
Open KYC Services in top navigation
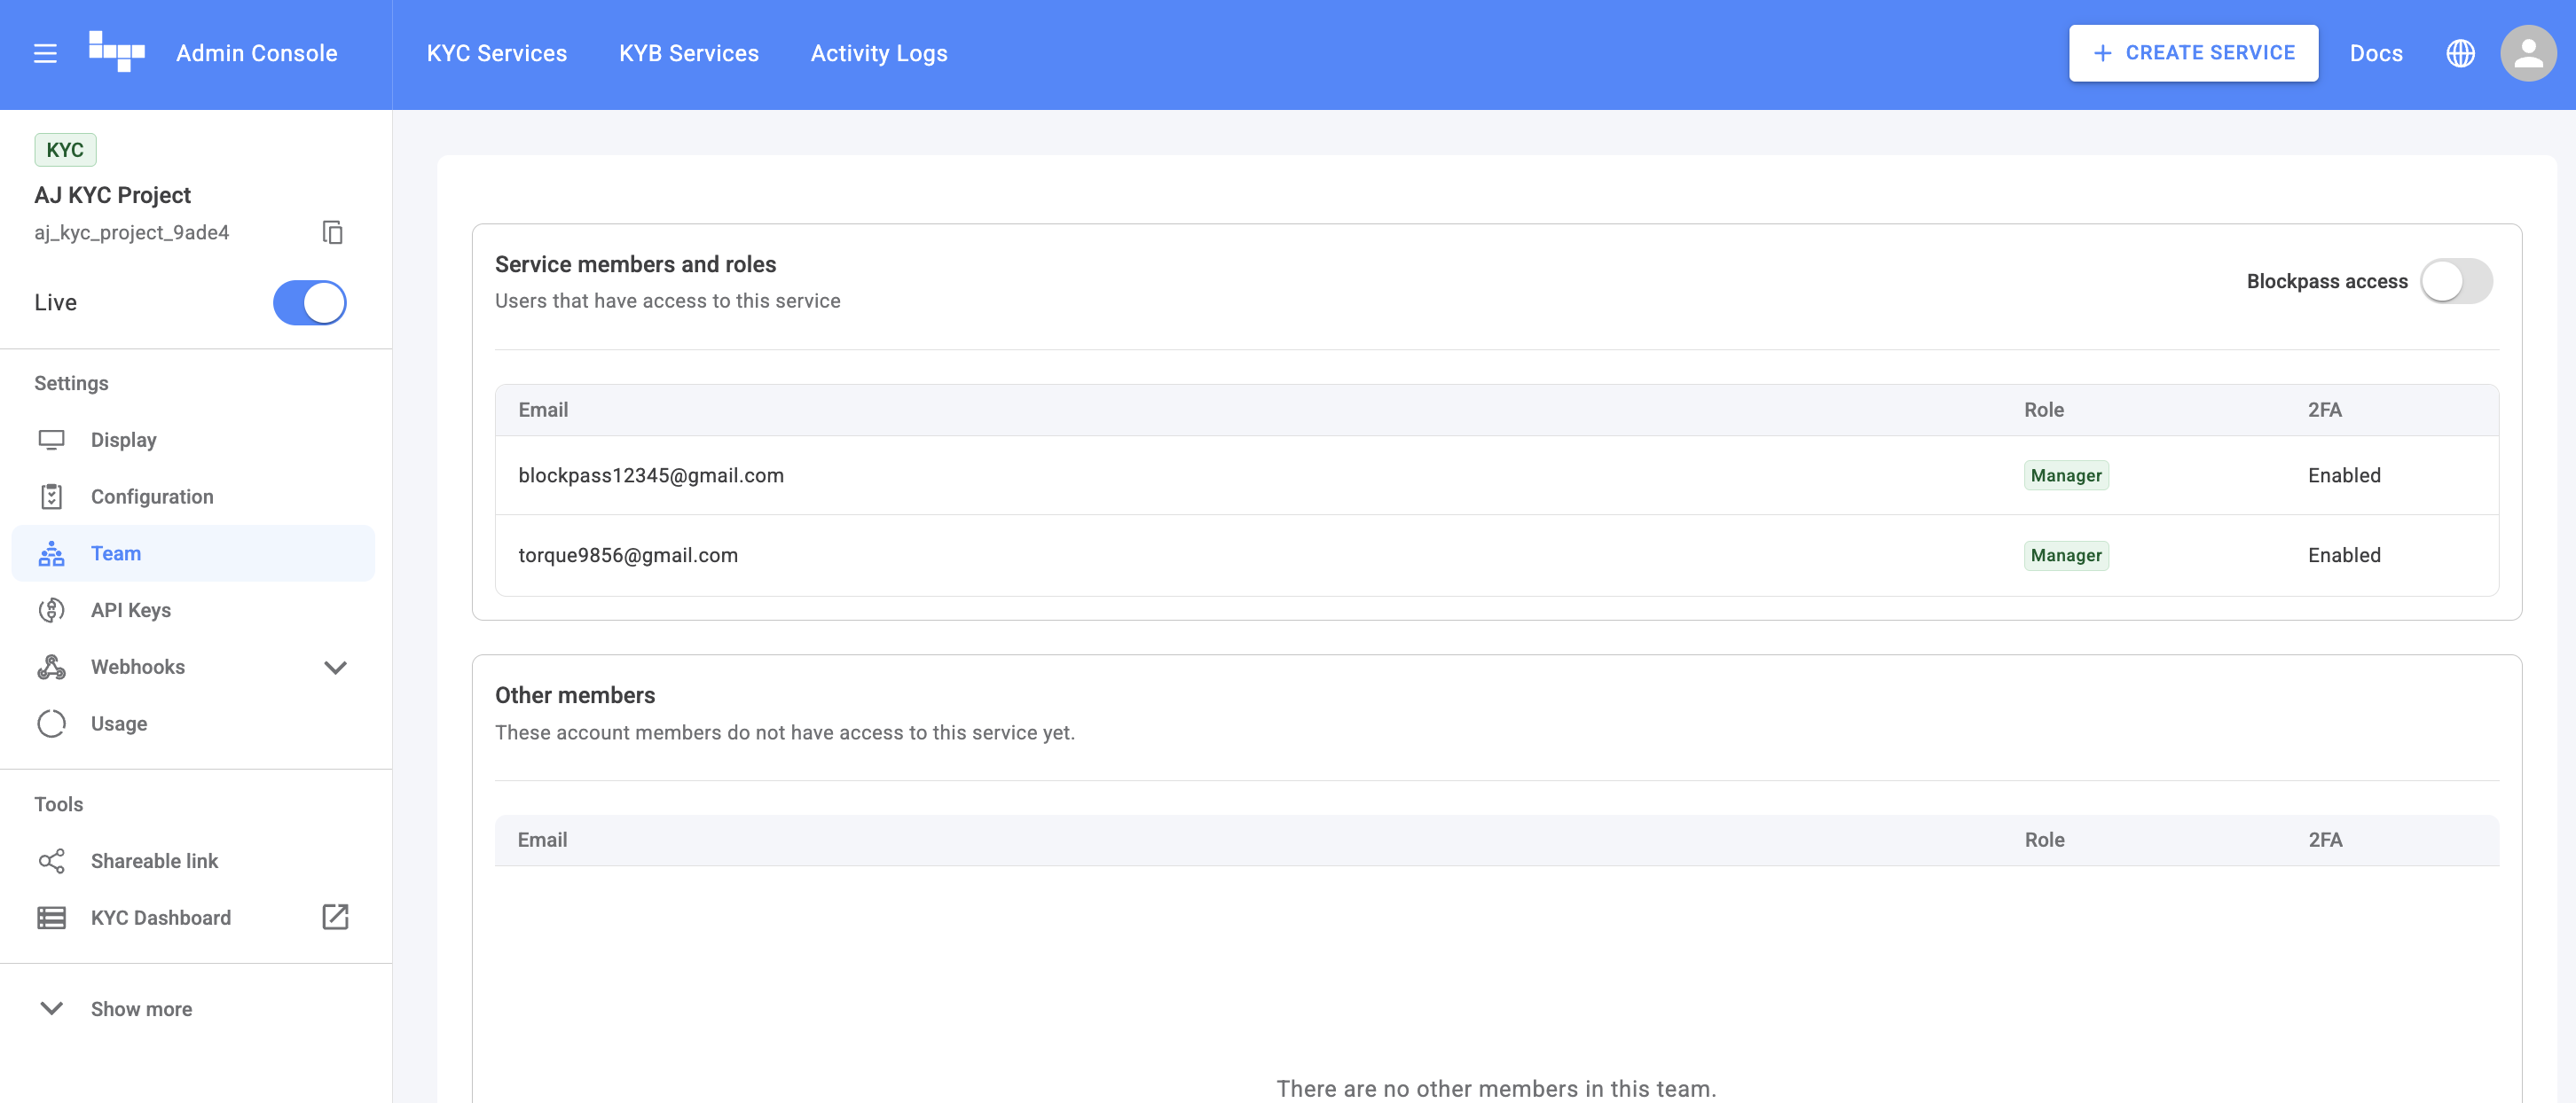(x=496, y=53)
